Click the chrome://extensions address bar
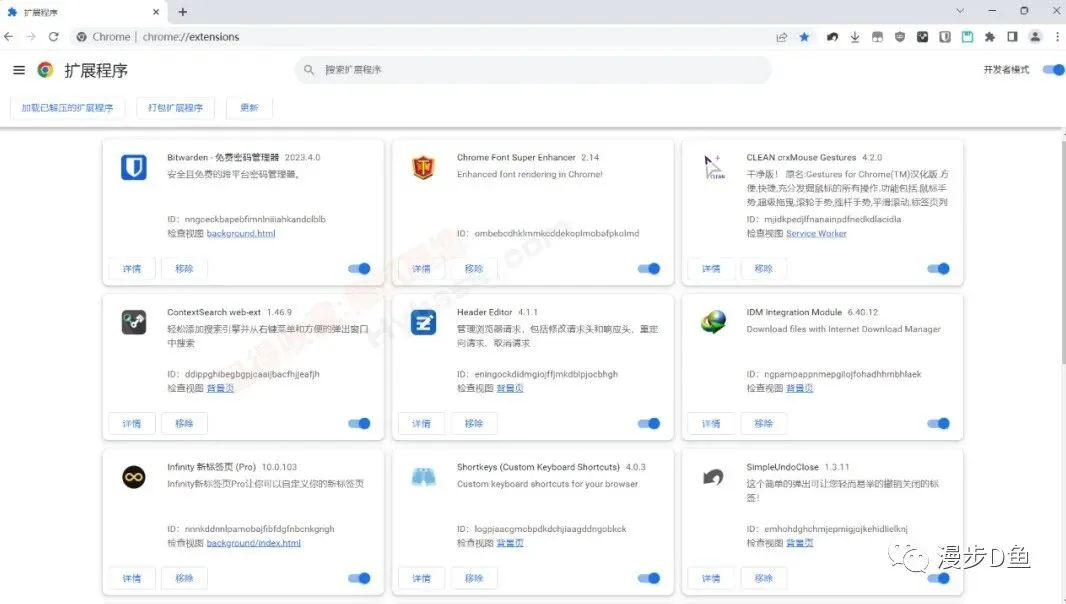 point(422,37)
